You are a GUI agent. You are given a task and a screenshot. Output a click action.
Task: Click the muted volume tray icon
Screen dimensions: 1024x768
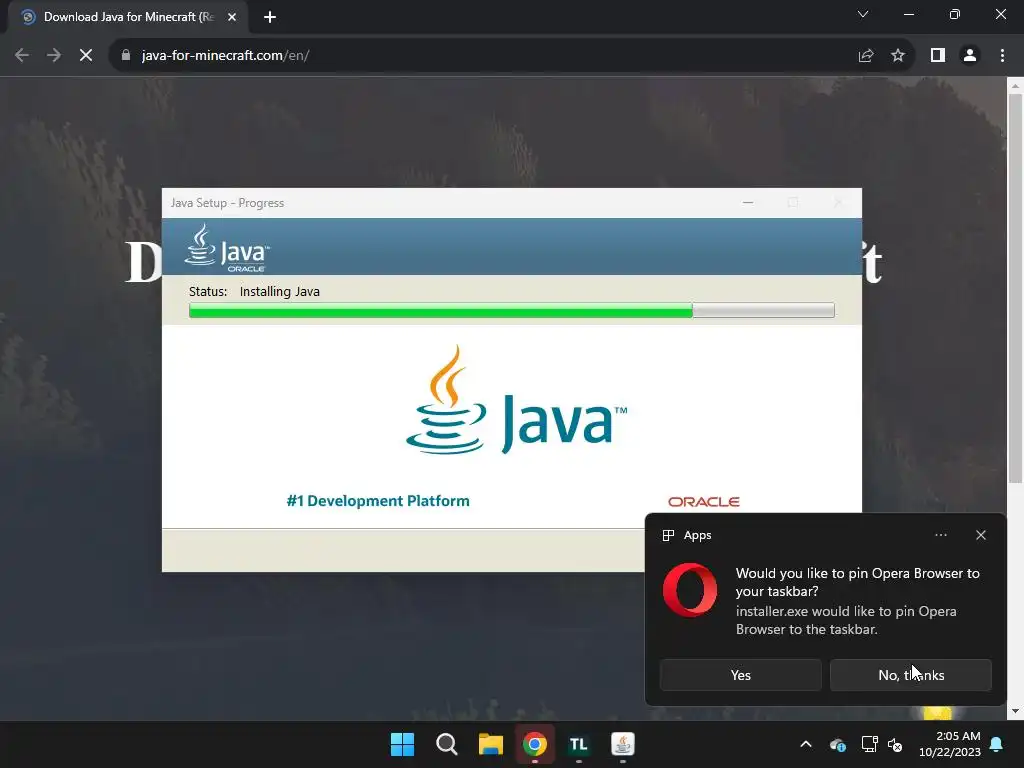point(895,744)
